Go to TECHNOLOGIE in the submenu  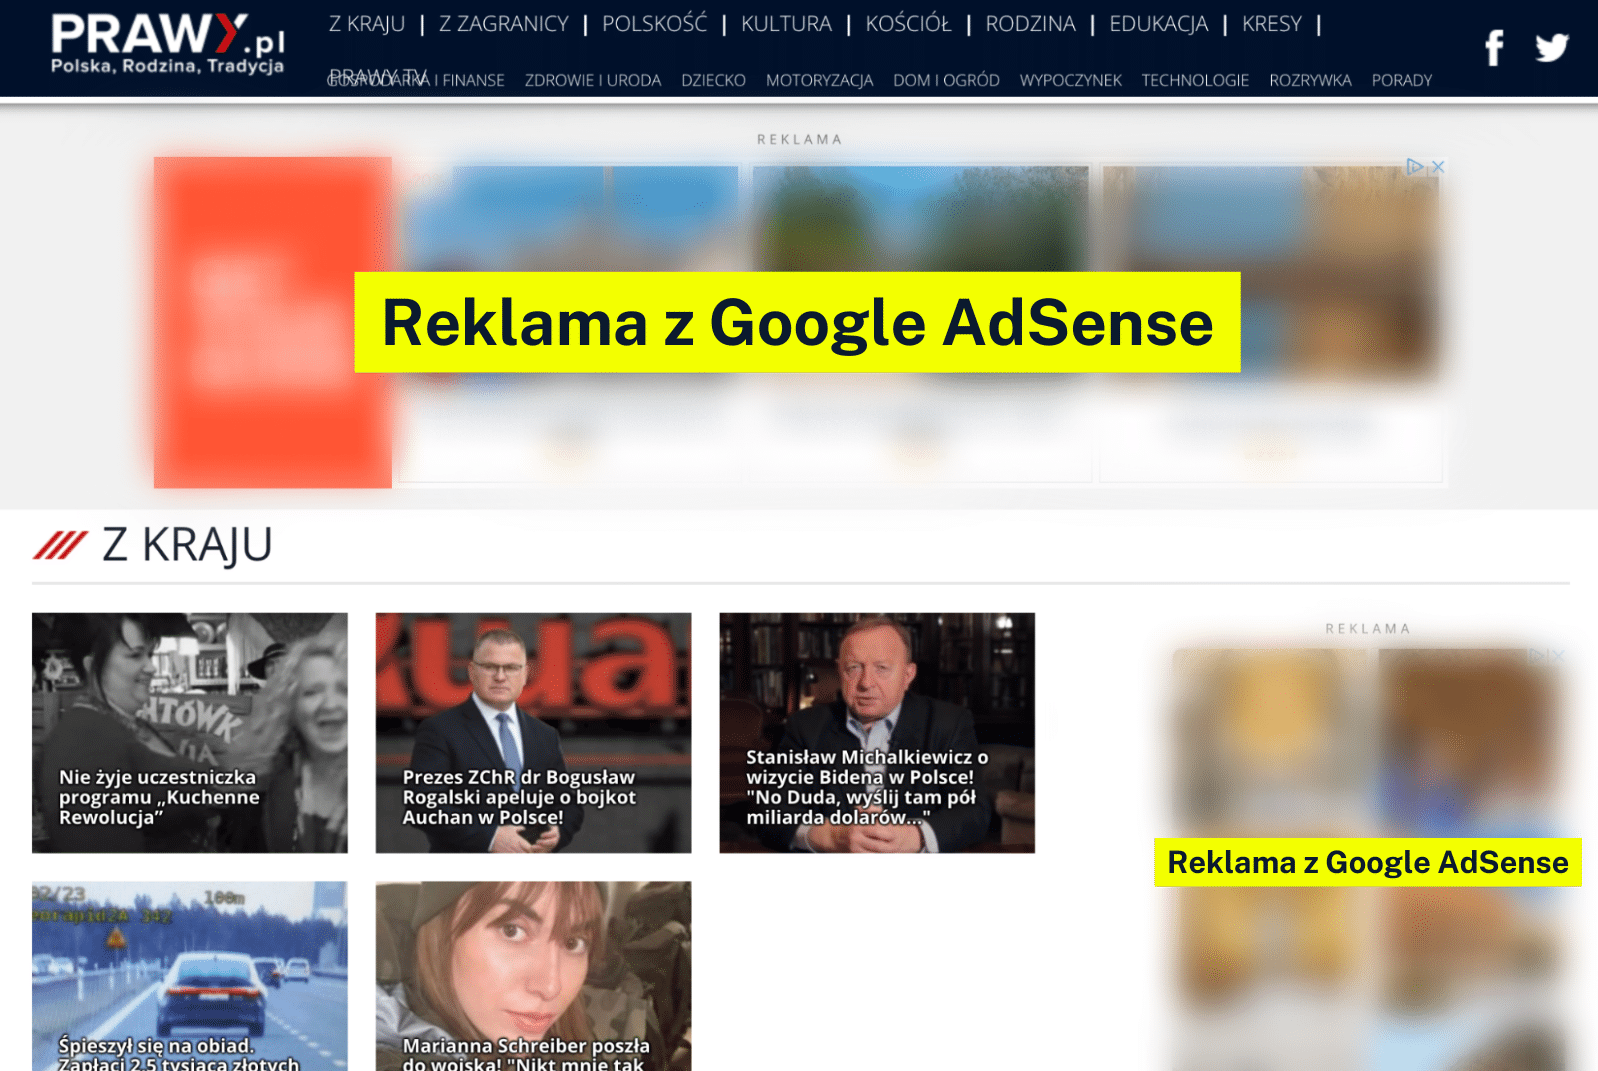[1195, 80]
